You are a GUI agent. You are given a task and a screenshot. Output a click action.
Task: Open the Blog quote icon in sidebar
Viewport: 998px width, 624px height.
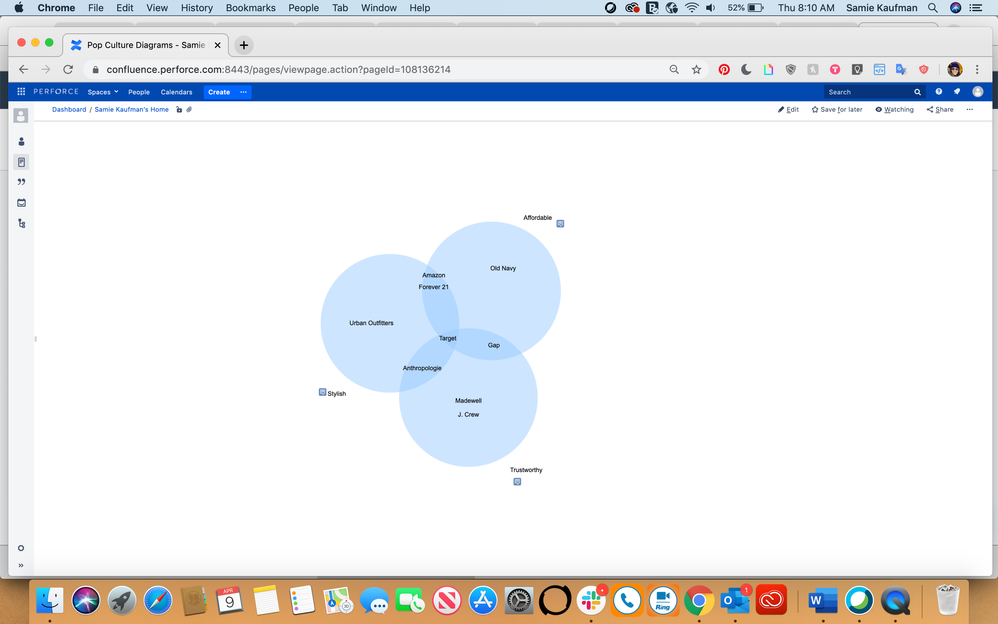point(21,182)
